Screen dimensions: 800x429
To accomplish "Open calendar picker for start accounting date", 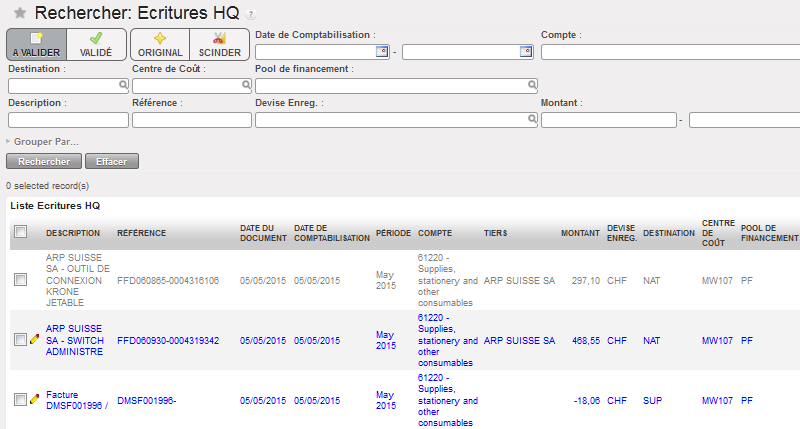I will point(381,51).
